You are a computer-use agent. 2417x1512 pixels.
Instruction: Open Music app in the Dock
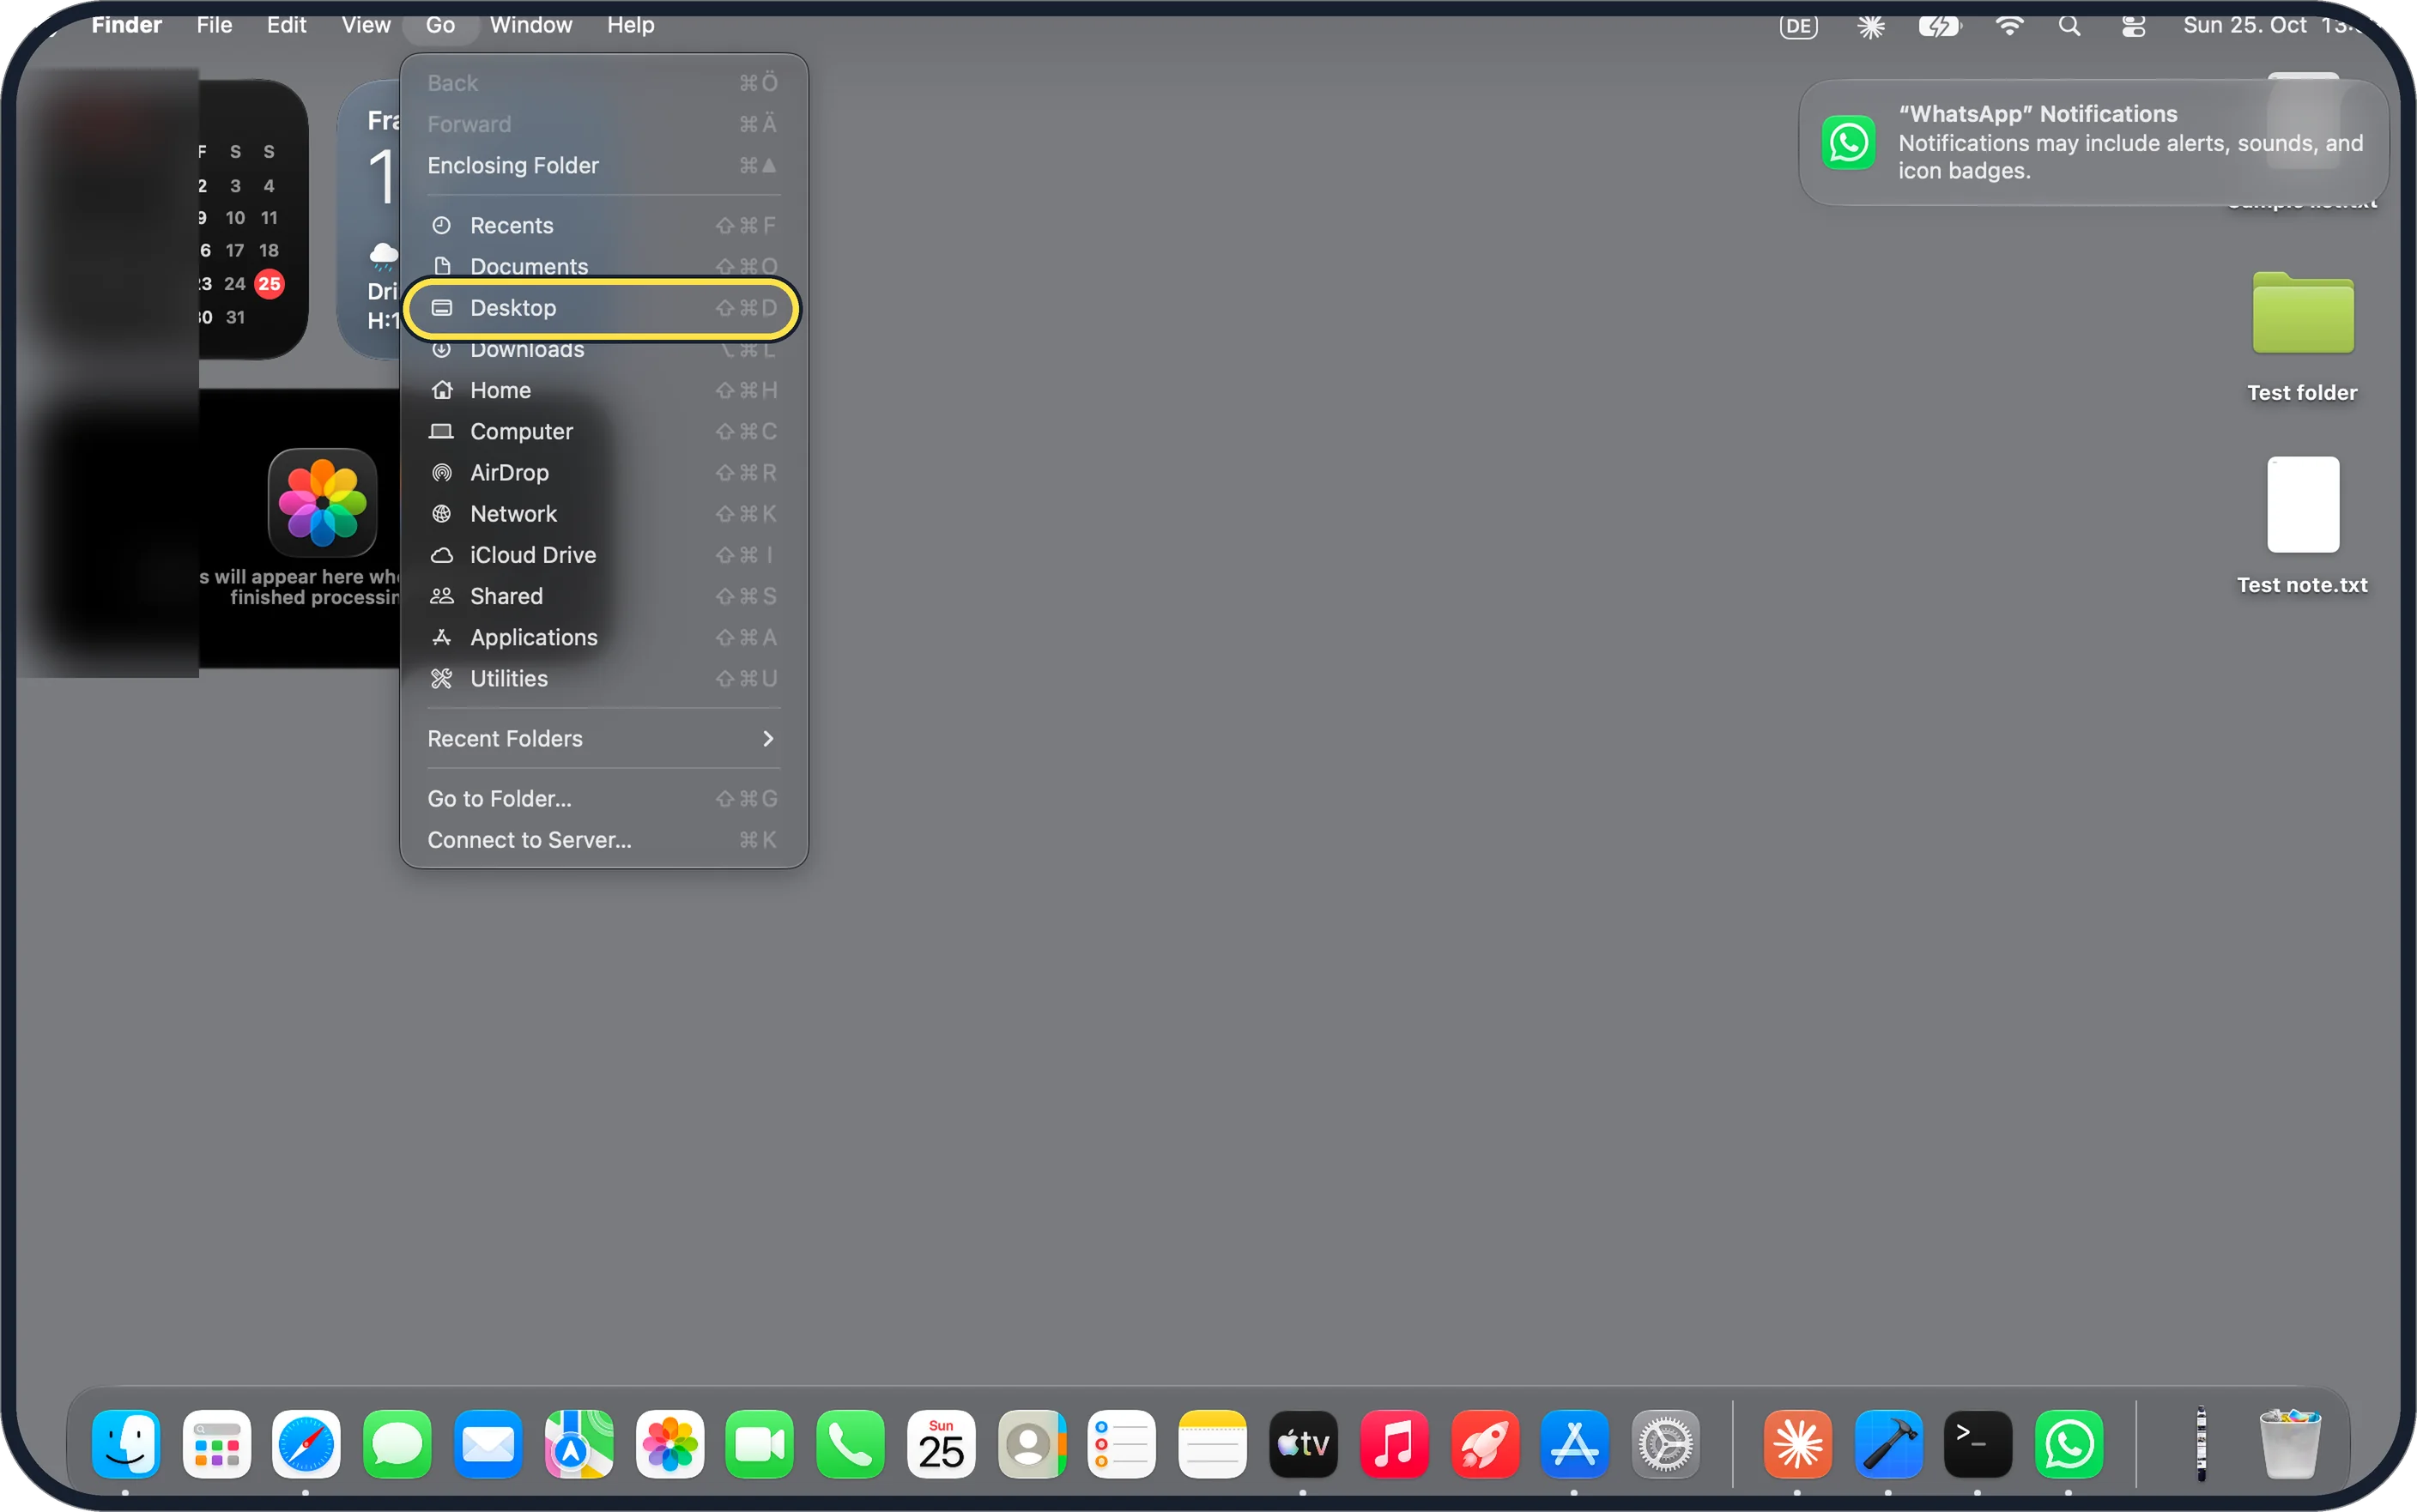(x=1394, y=1444)
